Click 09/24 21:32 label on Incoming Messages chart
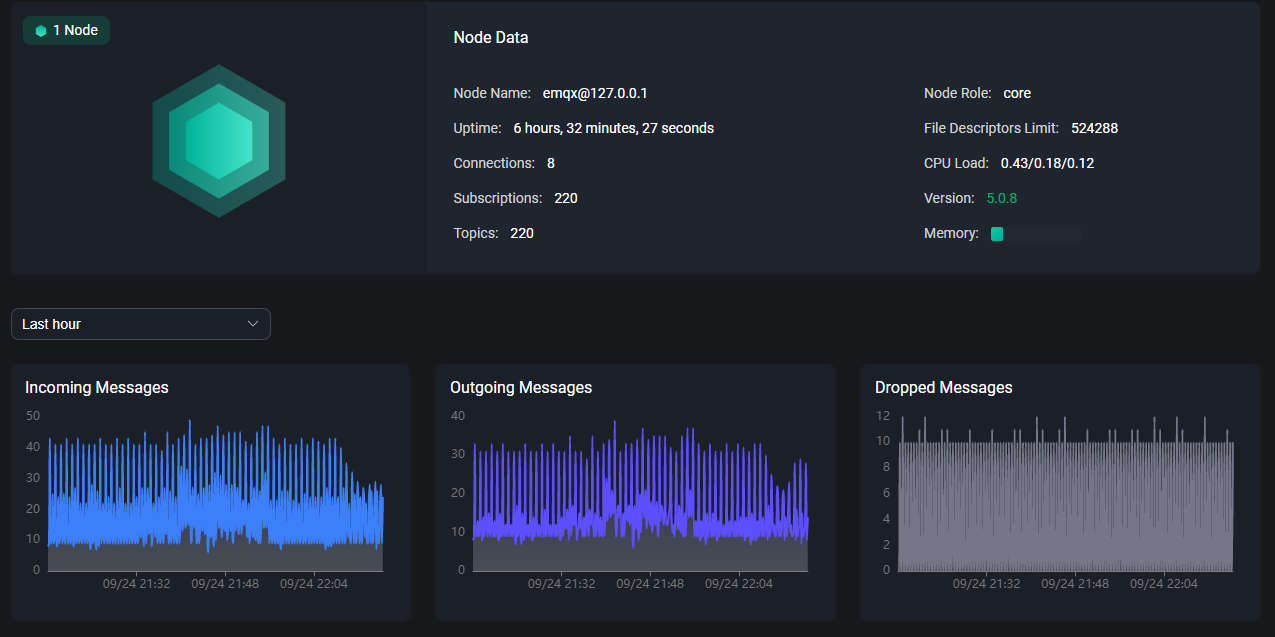The height and width of the screenshot is (637, 1275). coord(137,584)
